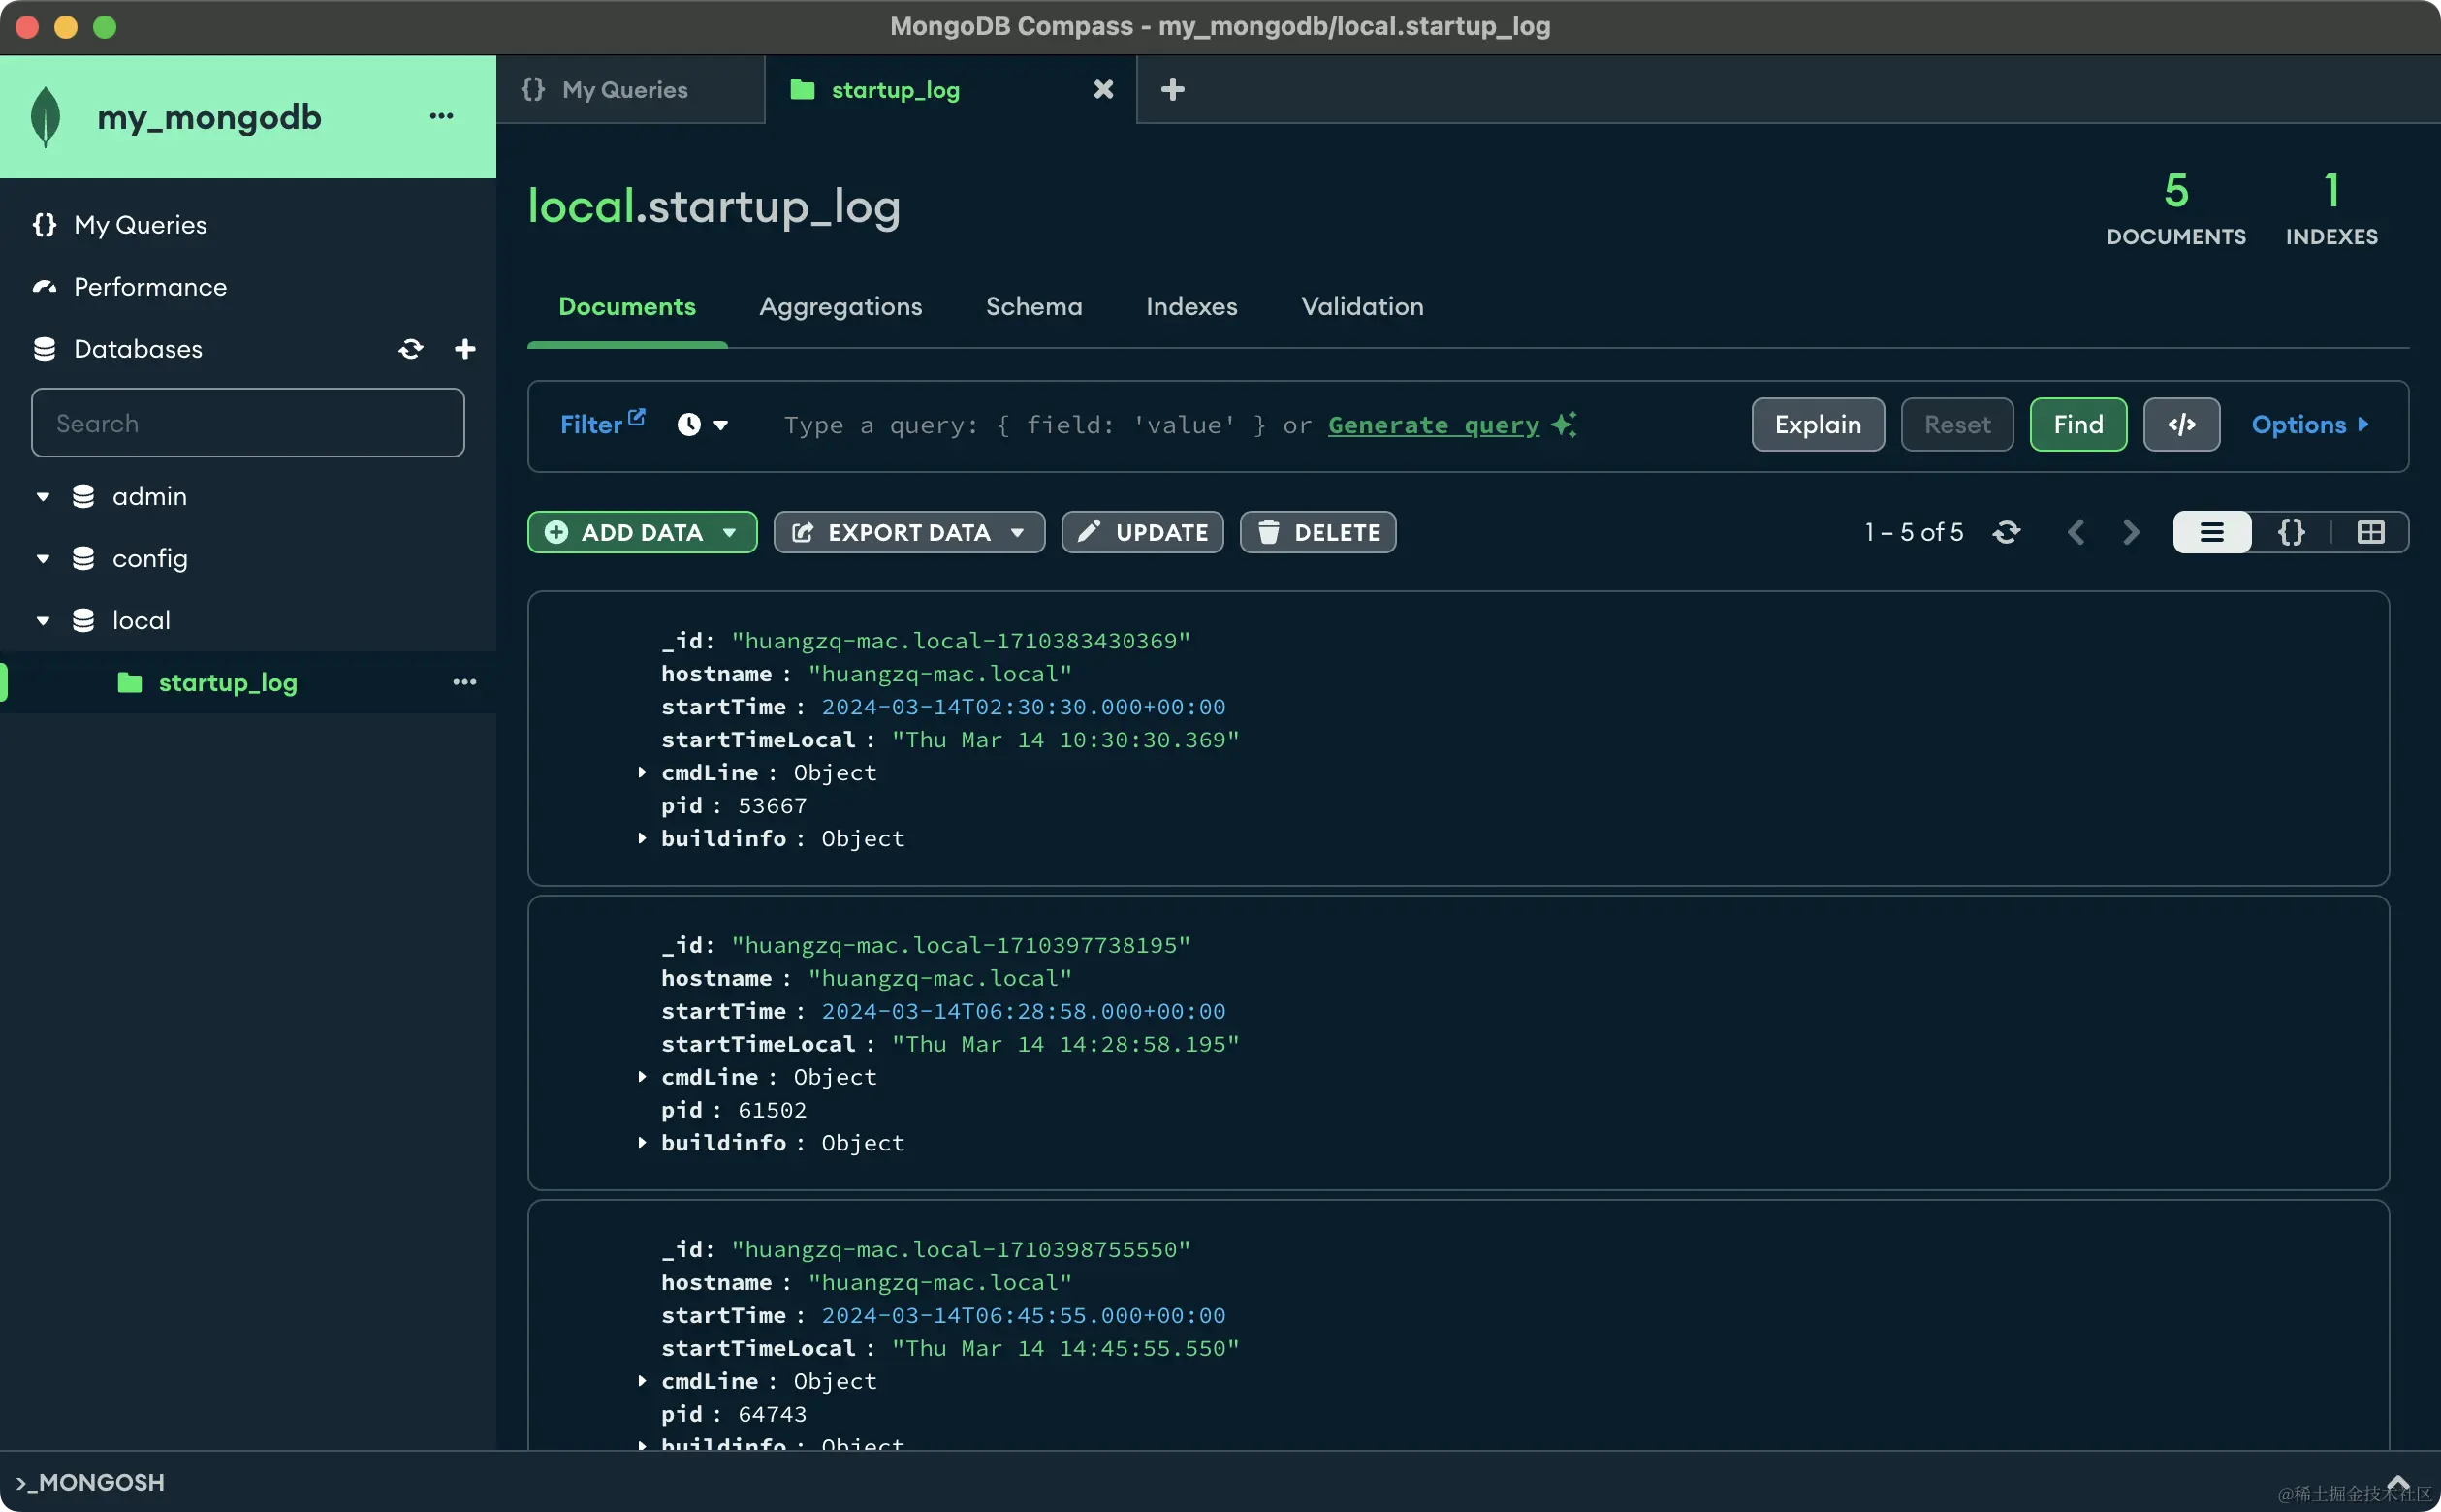The image size is (2441, 1512).
Task: Switch to JSON view of documents
Action: [2291, 532]
